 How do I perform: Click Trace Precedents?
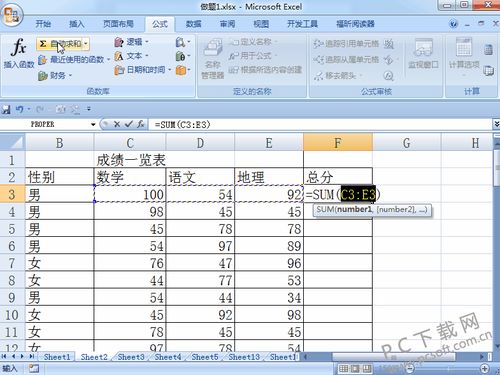[346, 44]
